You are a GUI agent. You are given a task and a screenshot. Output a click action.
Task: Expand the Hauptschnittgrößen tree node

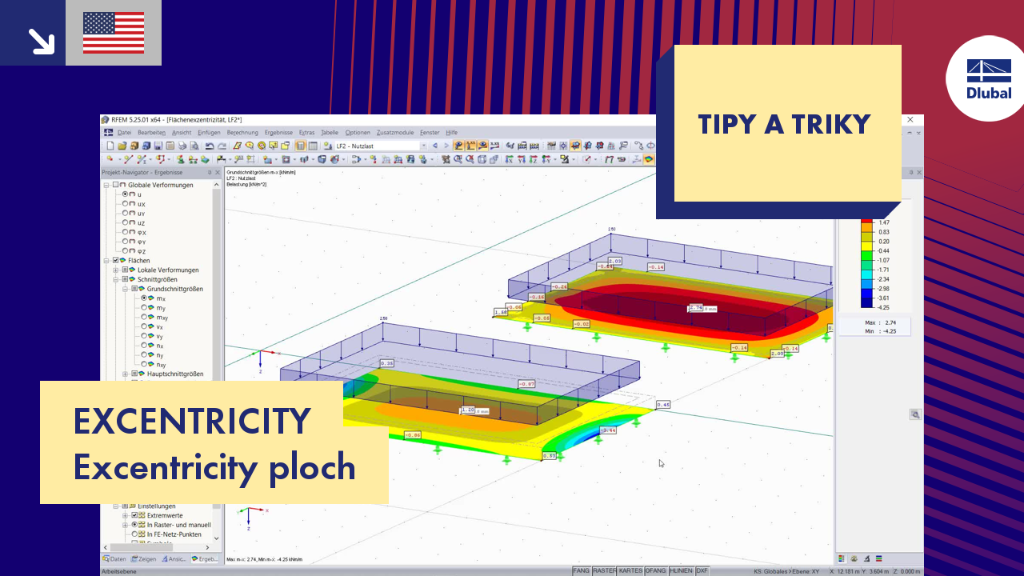pyautogui.click(x=125, y=374)
